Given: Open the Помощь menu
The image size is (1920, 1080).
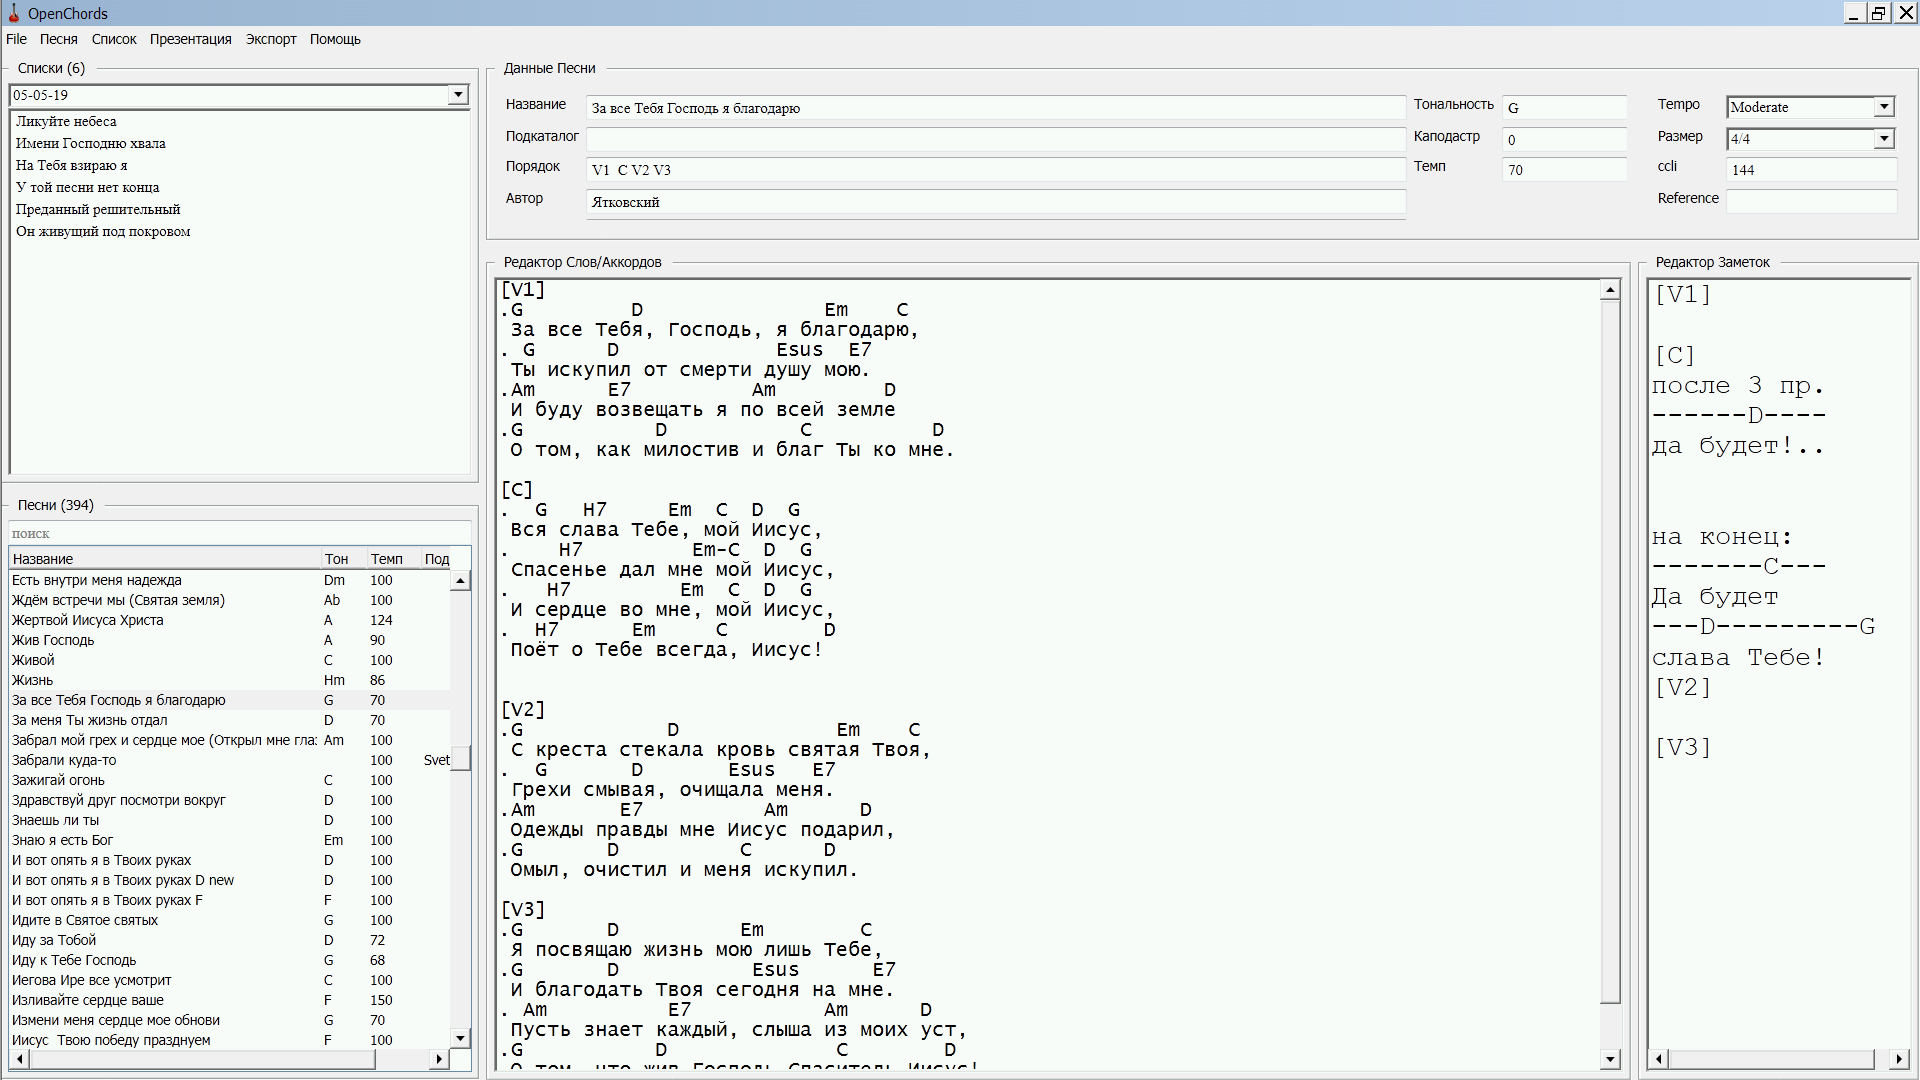Looking at the screenshot, I should point(335,39).
